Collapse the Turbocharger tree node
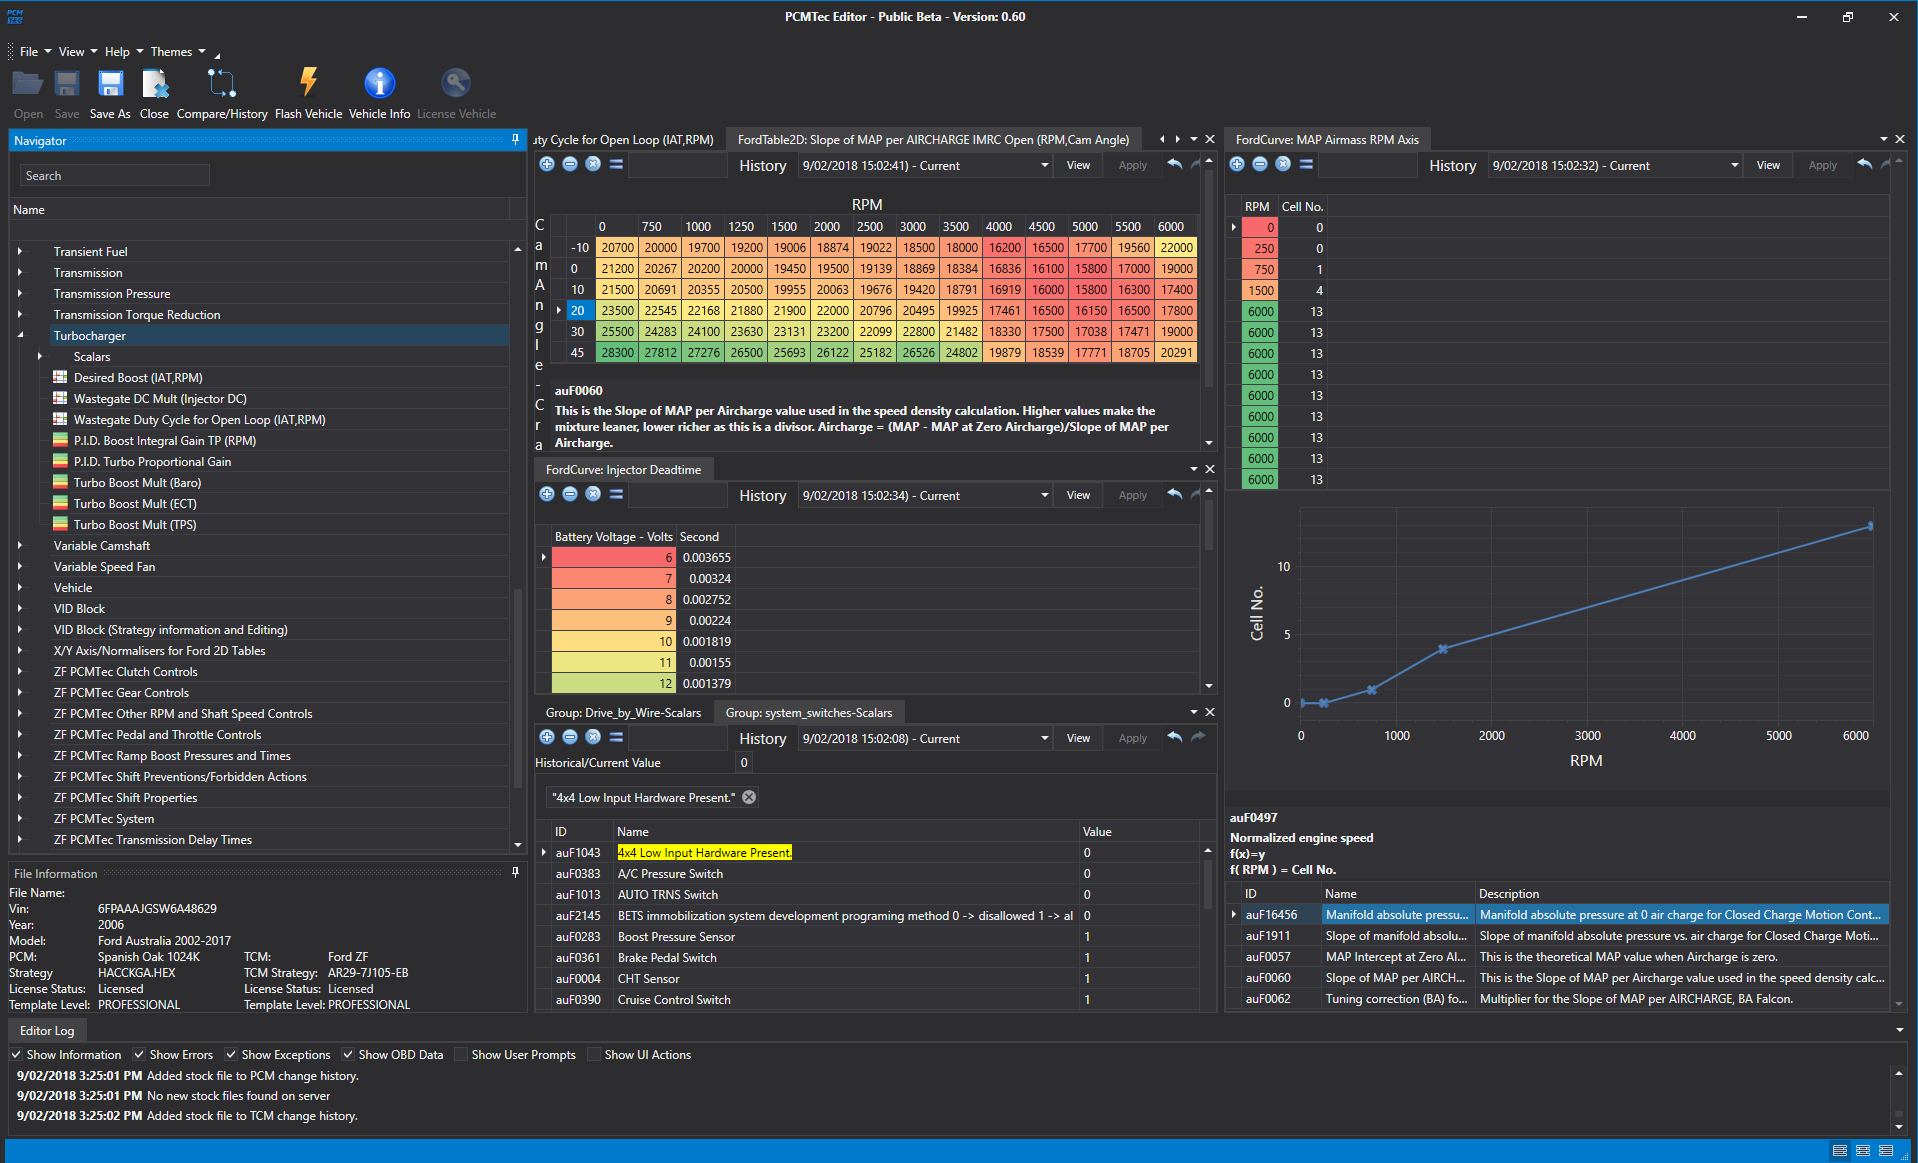This screenshot has width=1918, height=1163. click(20, 335)
